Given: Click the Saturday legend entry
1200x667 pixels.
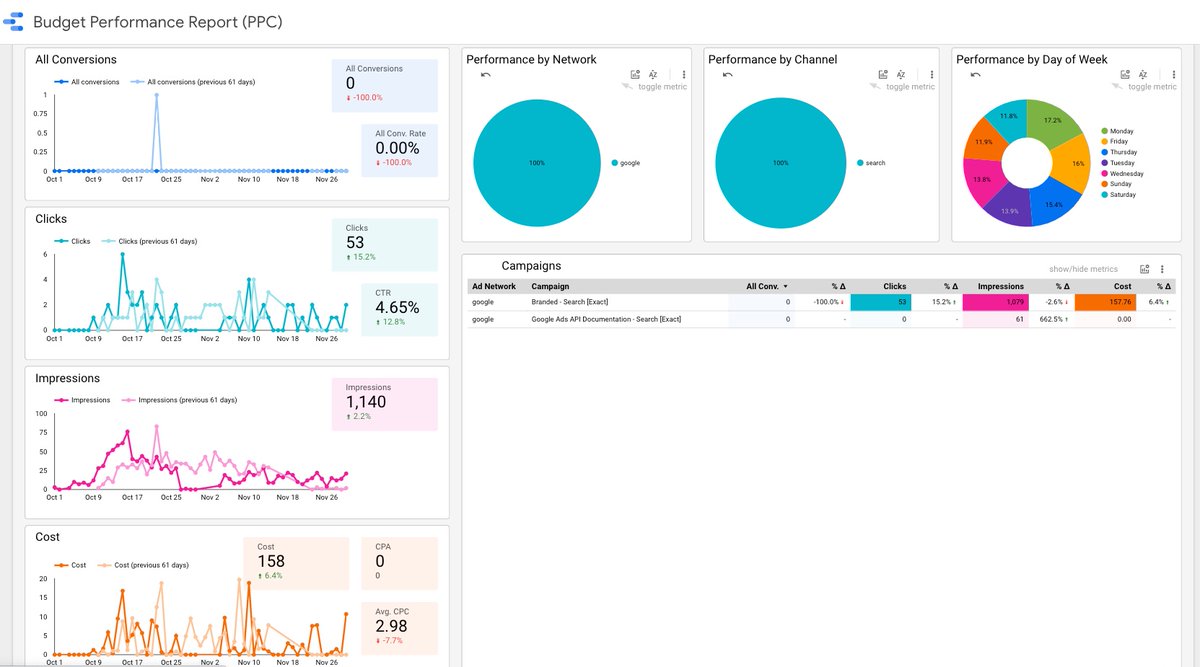Looking at the screenshot, I should coord(1118,194).
